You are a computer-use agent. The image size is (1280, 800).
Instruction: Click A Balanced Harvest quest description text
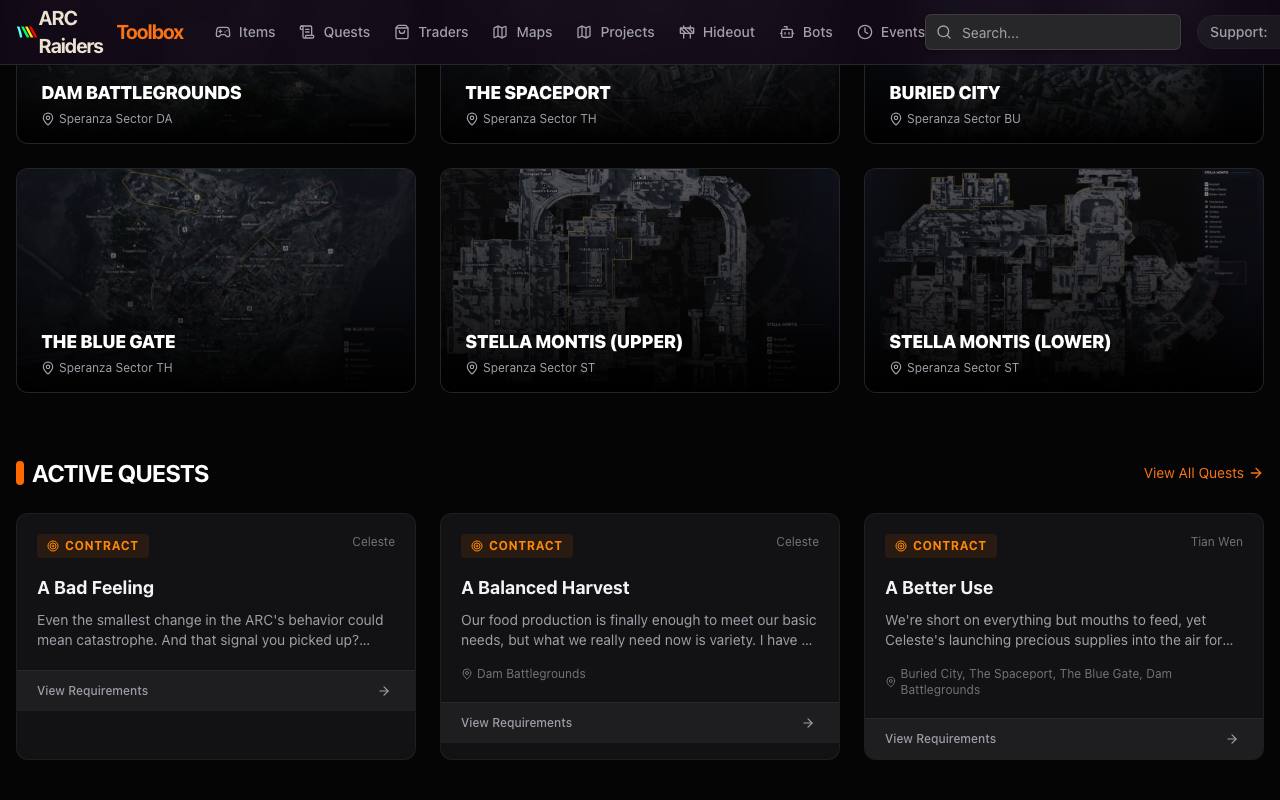point(640,630)
